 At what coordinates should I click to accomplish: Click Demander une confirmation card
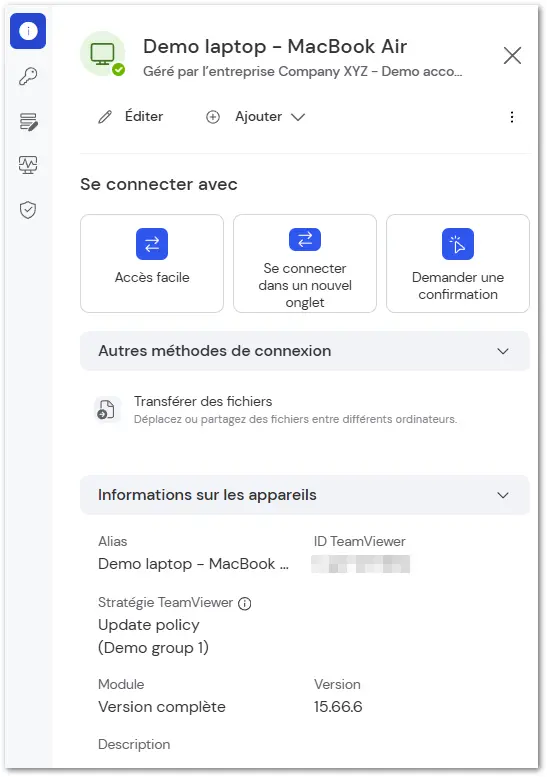458,264
